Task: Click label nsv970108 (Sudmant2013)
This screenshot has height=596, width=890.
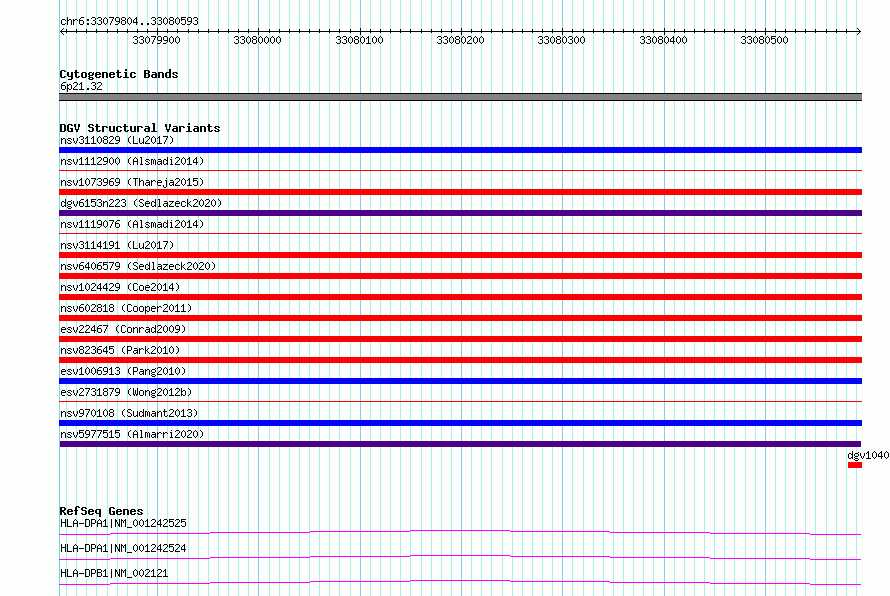Action: pyautogui.click(x=129, y=413)
